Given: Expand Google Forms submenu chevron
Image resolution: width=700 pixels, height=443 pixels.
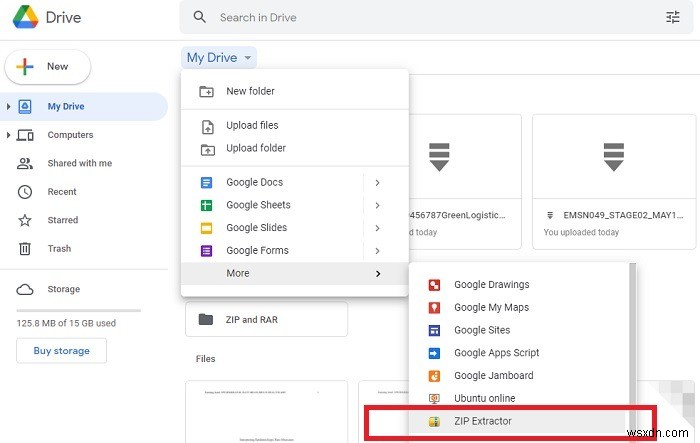Looking at the screenshot, I should [377, 251].
